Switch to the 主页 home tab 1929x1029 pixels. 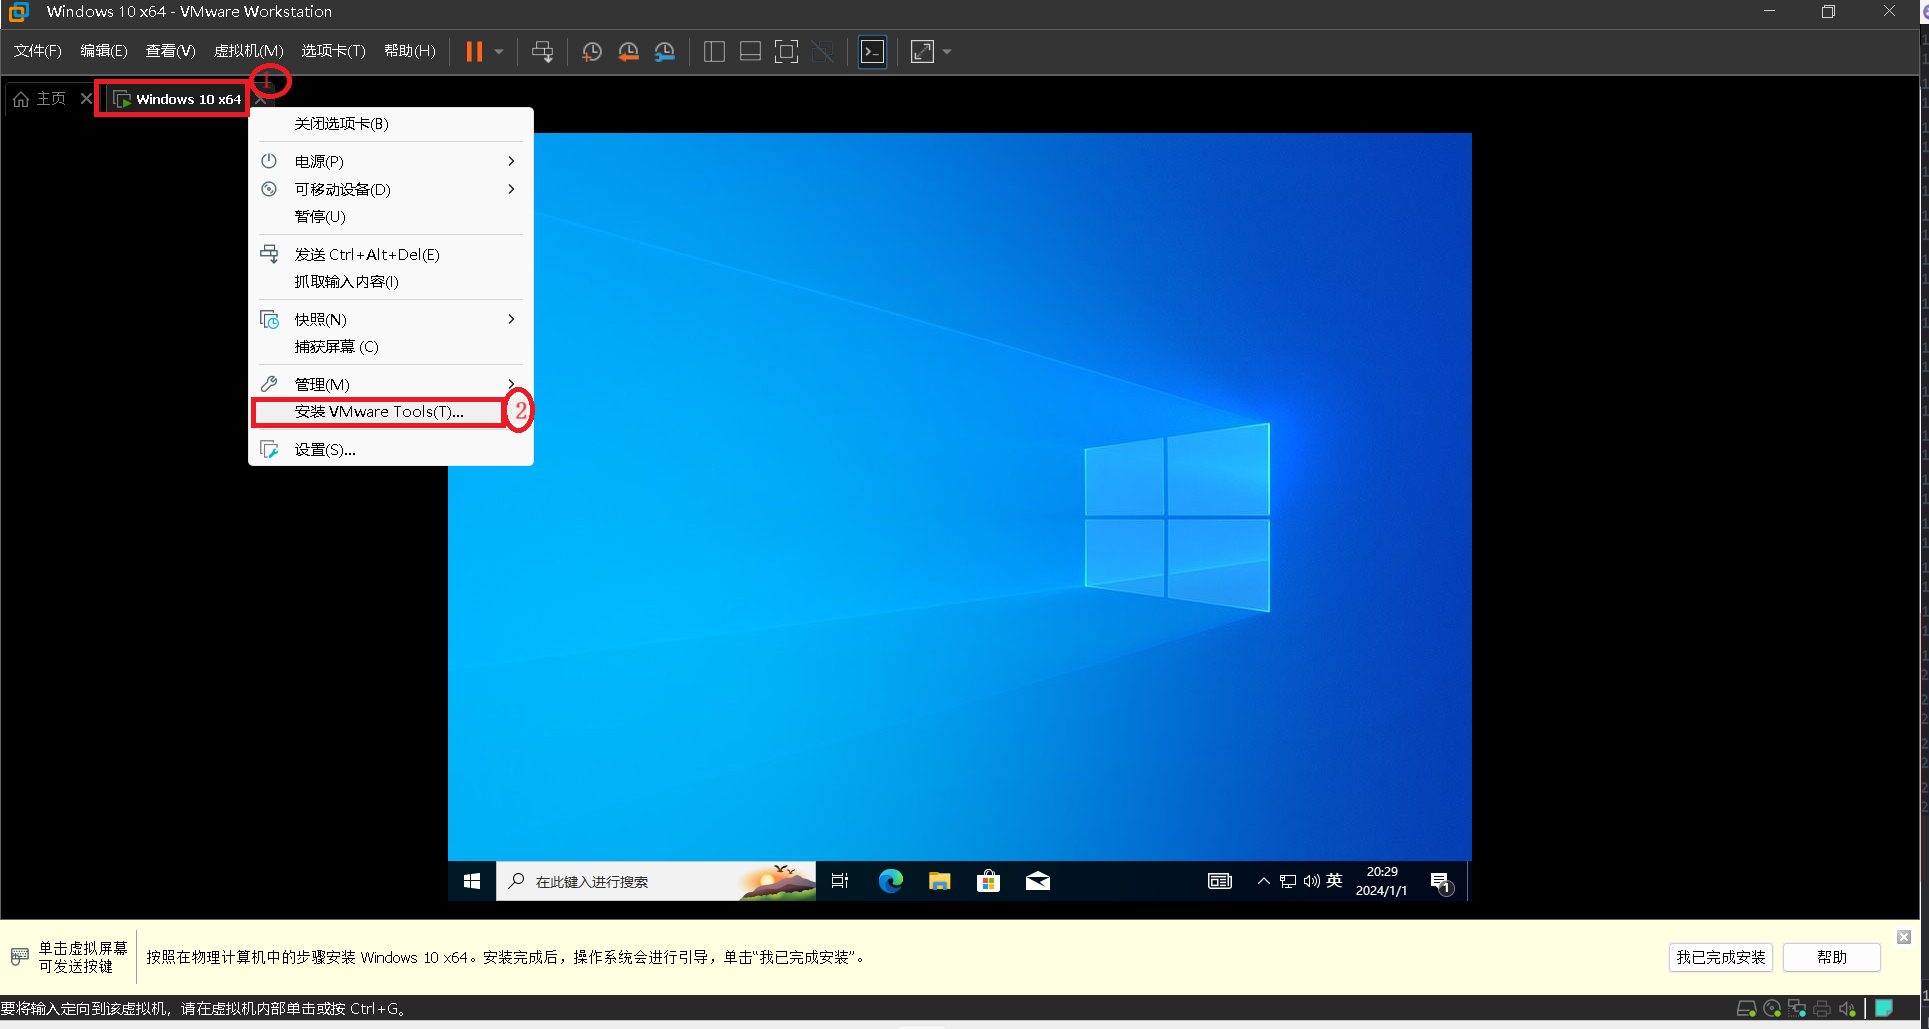tap(40, 99)
